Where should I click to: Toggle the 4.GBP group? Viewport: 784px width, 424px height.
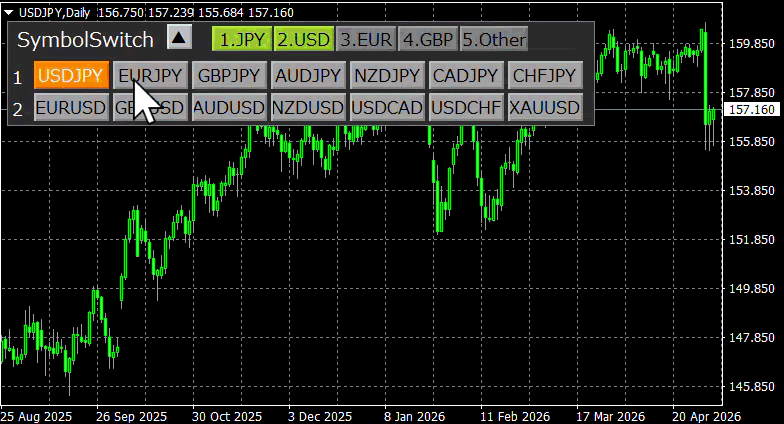[428, 40]
